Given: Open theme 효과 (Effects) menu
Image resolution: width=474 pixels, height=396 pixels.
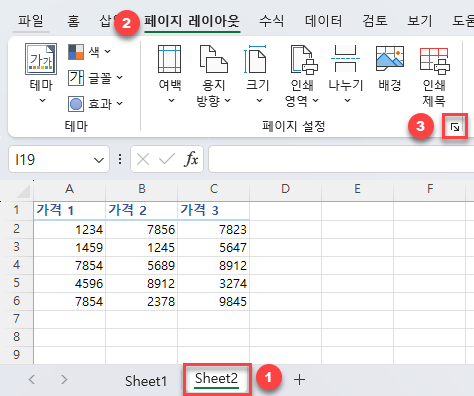Looking at the screenshot, I should pos(95,104).
